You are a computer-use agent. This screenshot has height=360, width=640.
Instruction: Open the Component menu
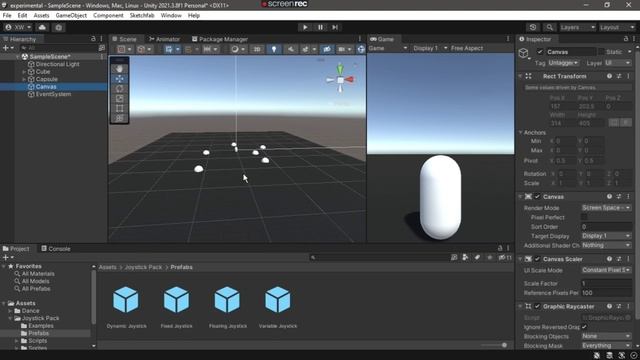[108, 16]
